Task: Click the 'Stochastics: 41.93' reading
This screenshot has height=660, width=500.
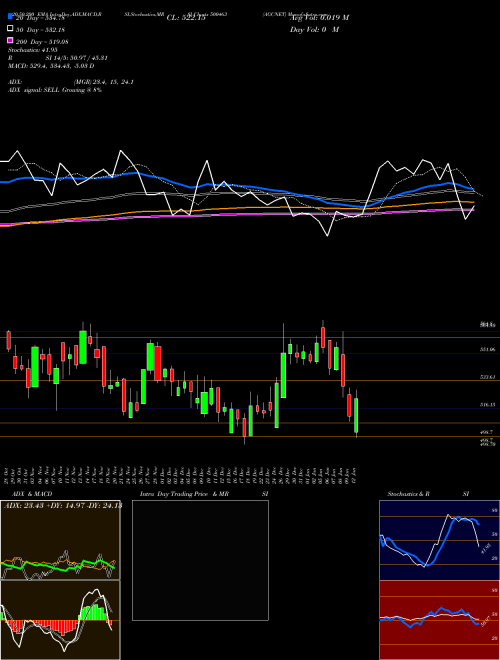Action: coord(33,50)
